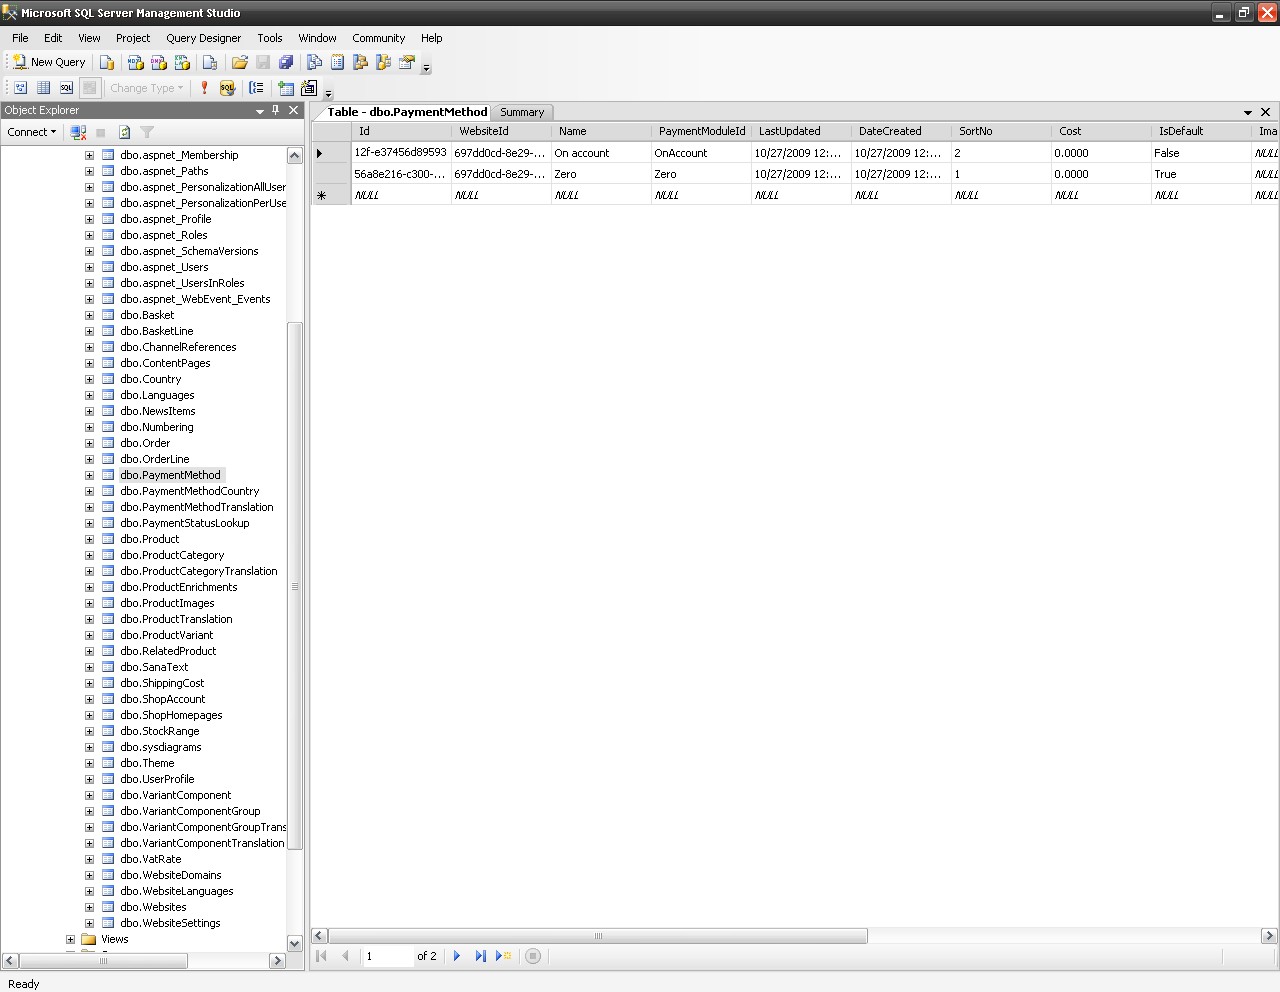The image size is (1280, 992).
Task: Jump to the last record
Action: click(480, 956)
